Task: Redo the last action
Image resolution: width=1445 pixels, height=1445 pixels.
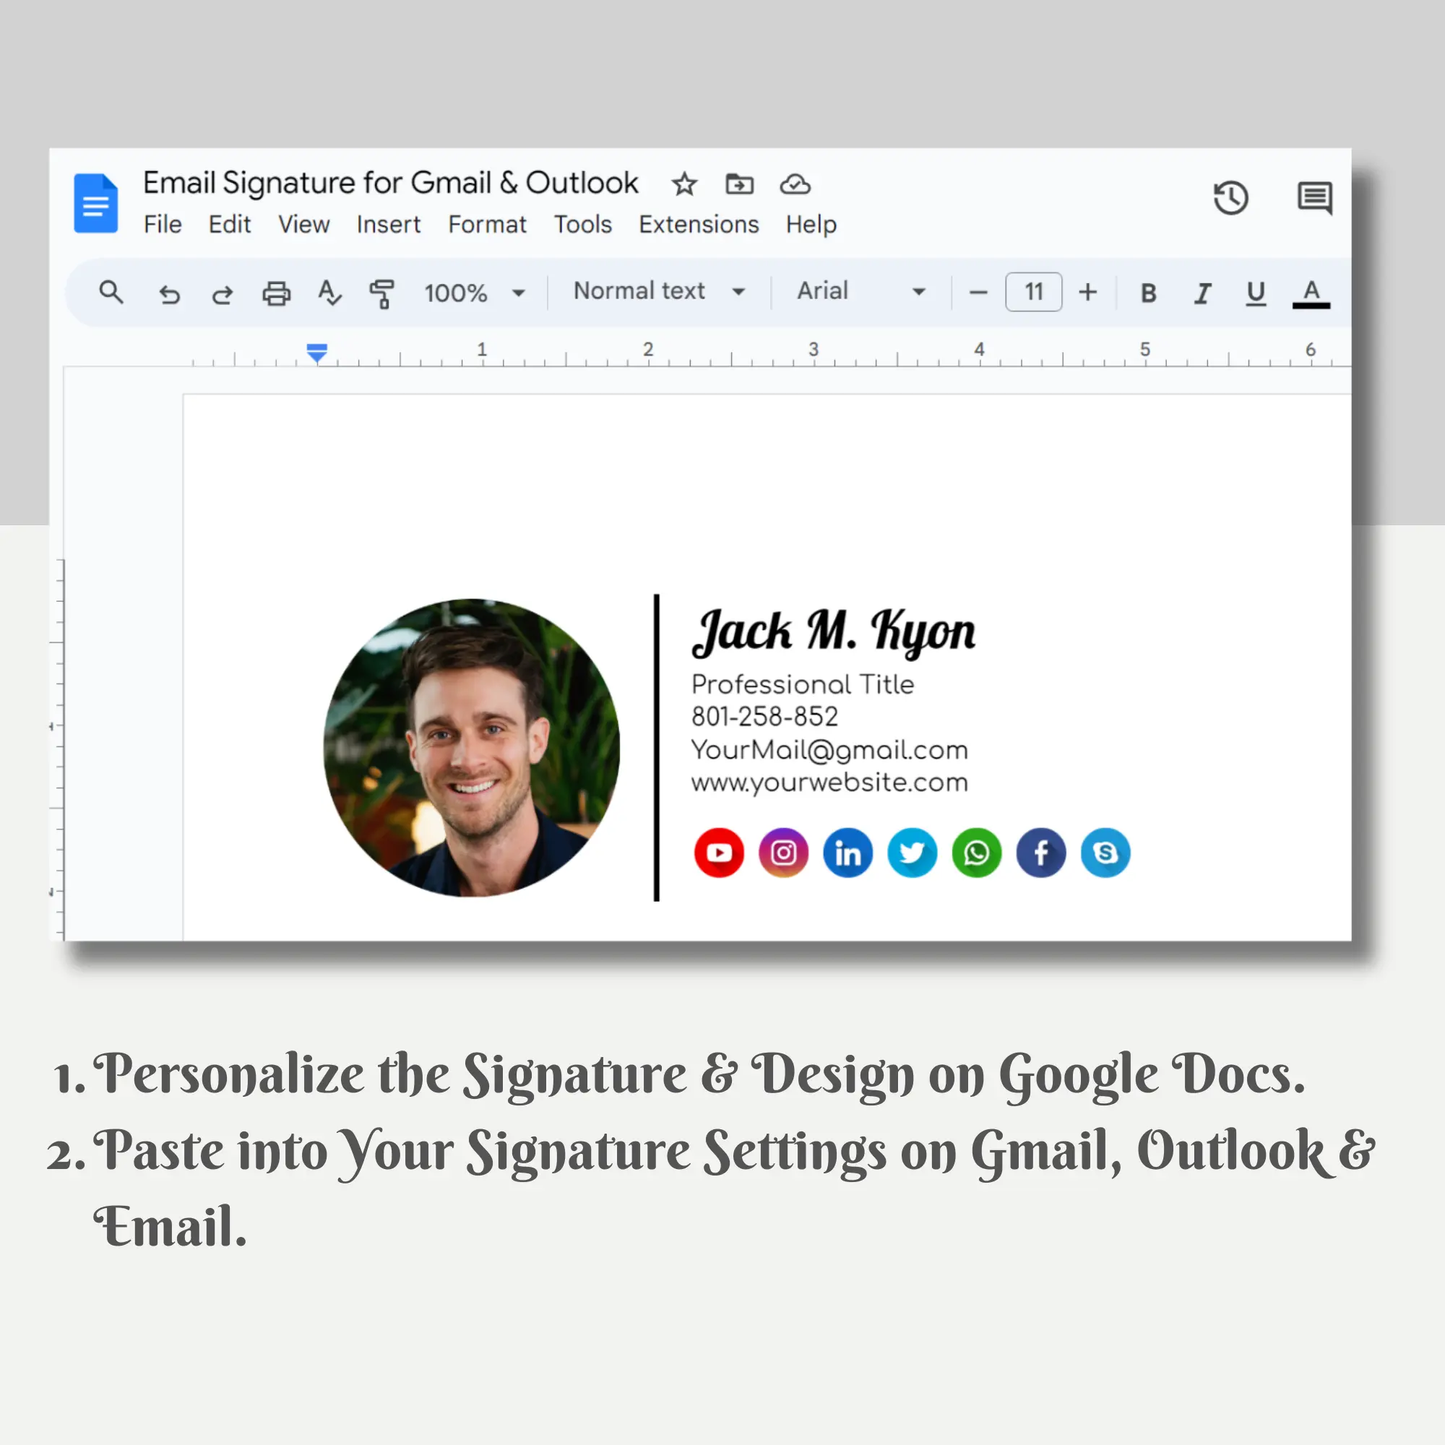Action: [x=222, y=294]
